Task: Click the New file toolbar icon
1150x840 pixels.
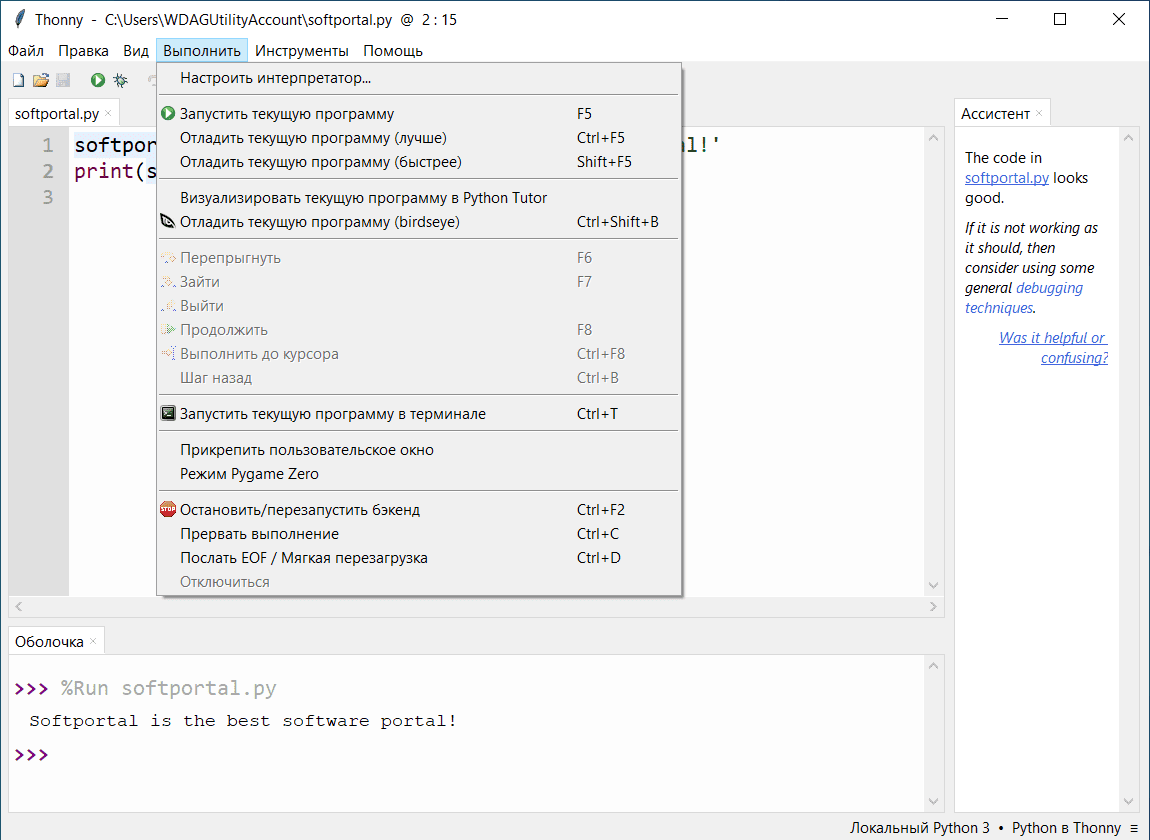Action: pos(18,80)
